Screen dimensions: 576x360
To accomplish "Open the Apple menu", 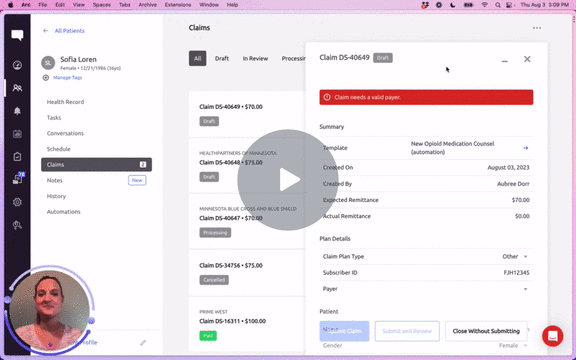I will 11,5.
